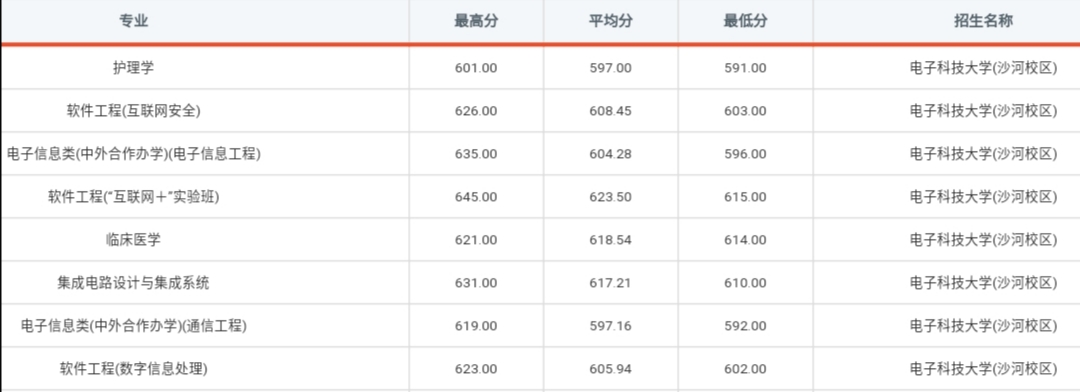Click highest score 601.00
Image resolution: width=1080 pixels, height=392 pixels.
(x=475, y=68)
